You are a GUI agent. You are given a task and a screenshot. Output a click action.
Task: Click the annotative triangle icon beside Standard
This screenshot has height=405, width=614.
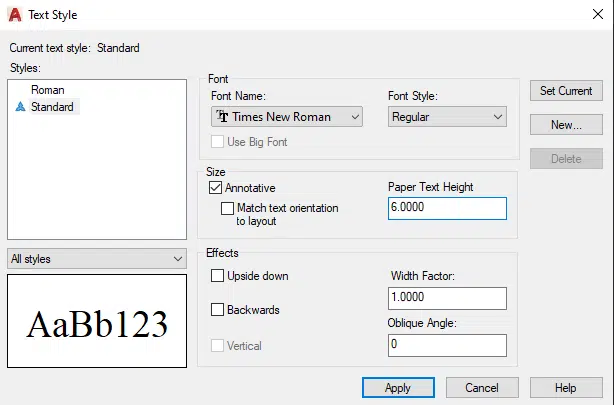20,107
